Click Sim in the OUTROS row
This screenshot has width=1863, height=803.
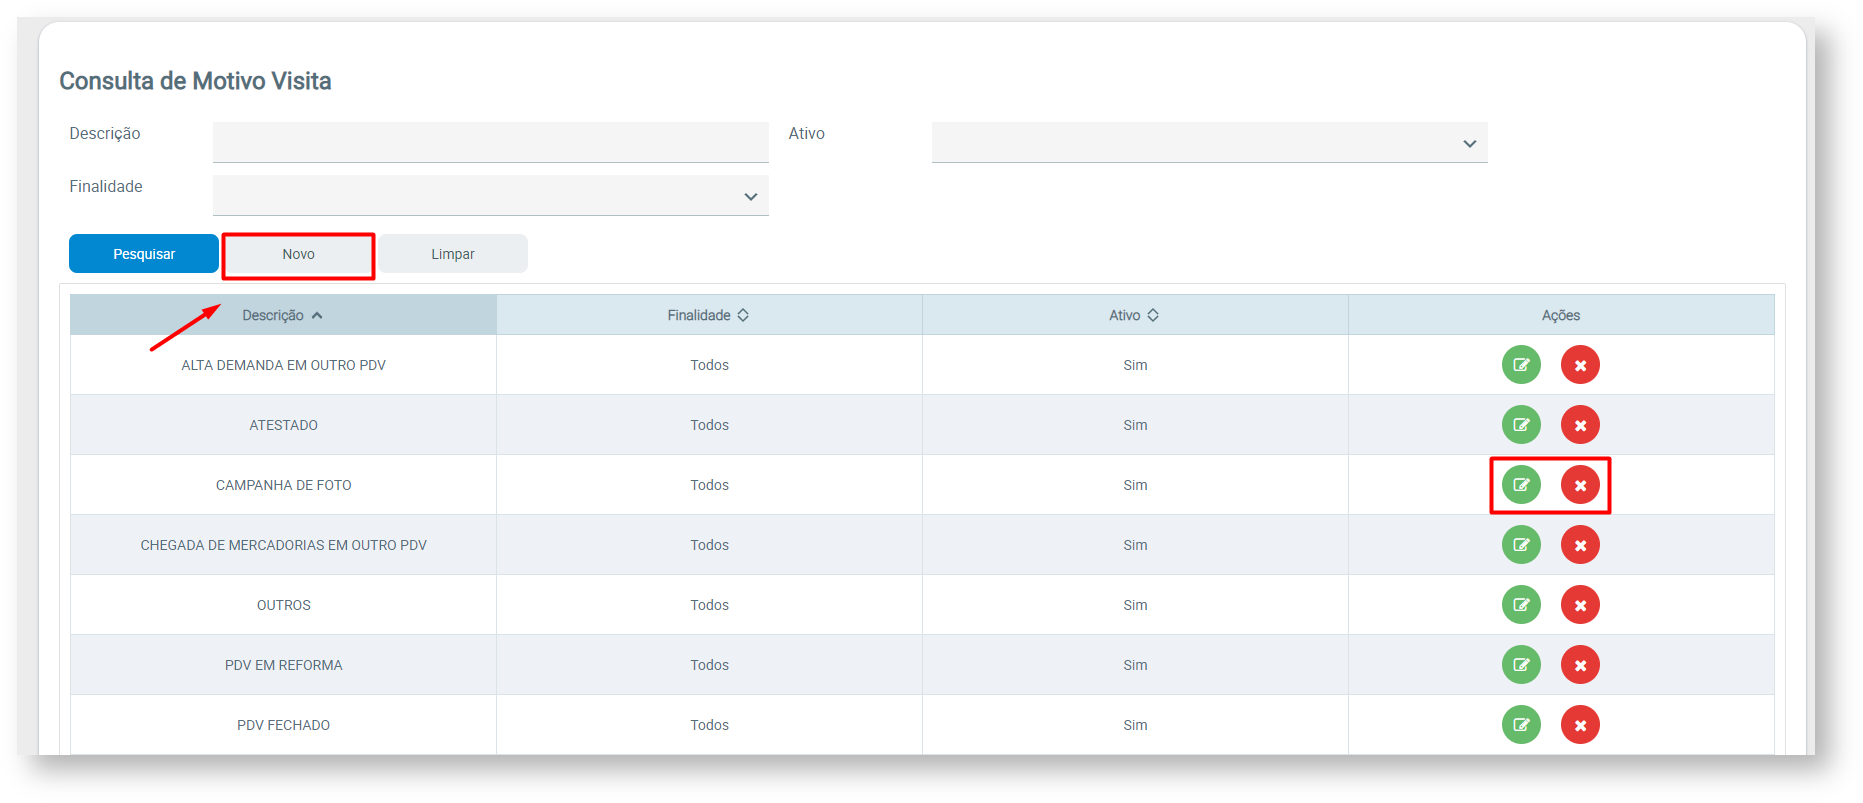pos(1135,605)
